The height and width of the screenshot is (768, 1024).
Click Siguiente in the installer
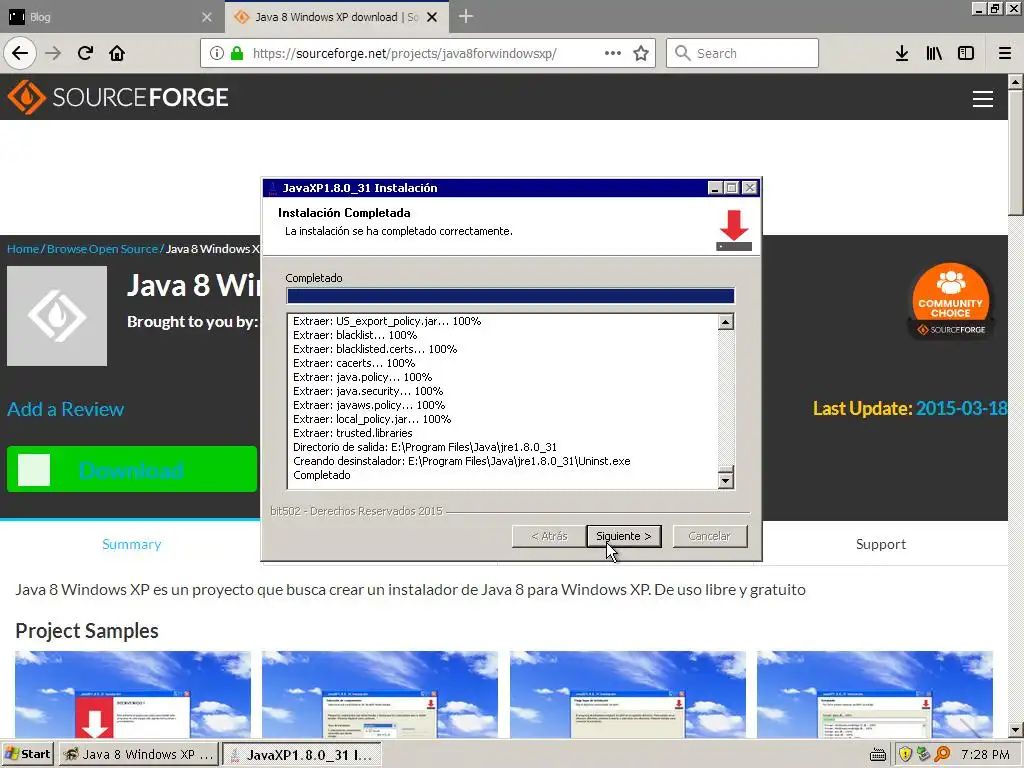624,536
